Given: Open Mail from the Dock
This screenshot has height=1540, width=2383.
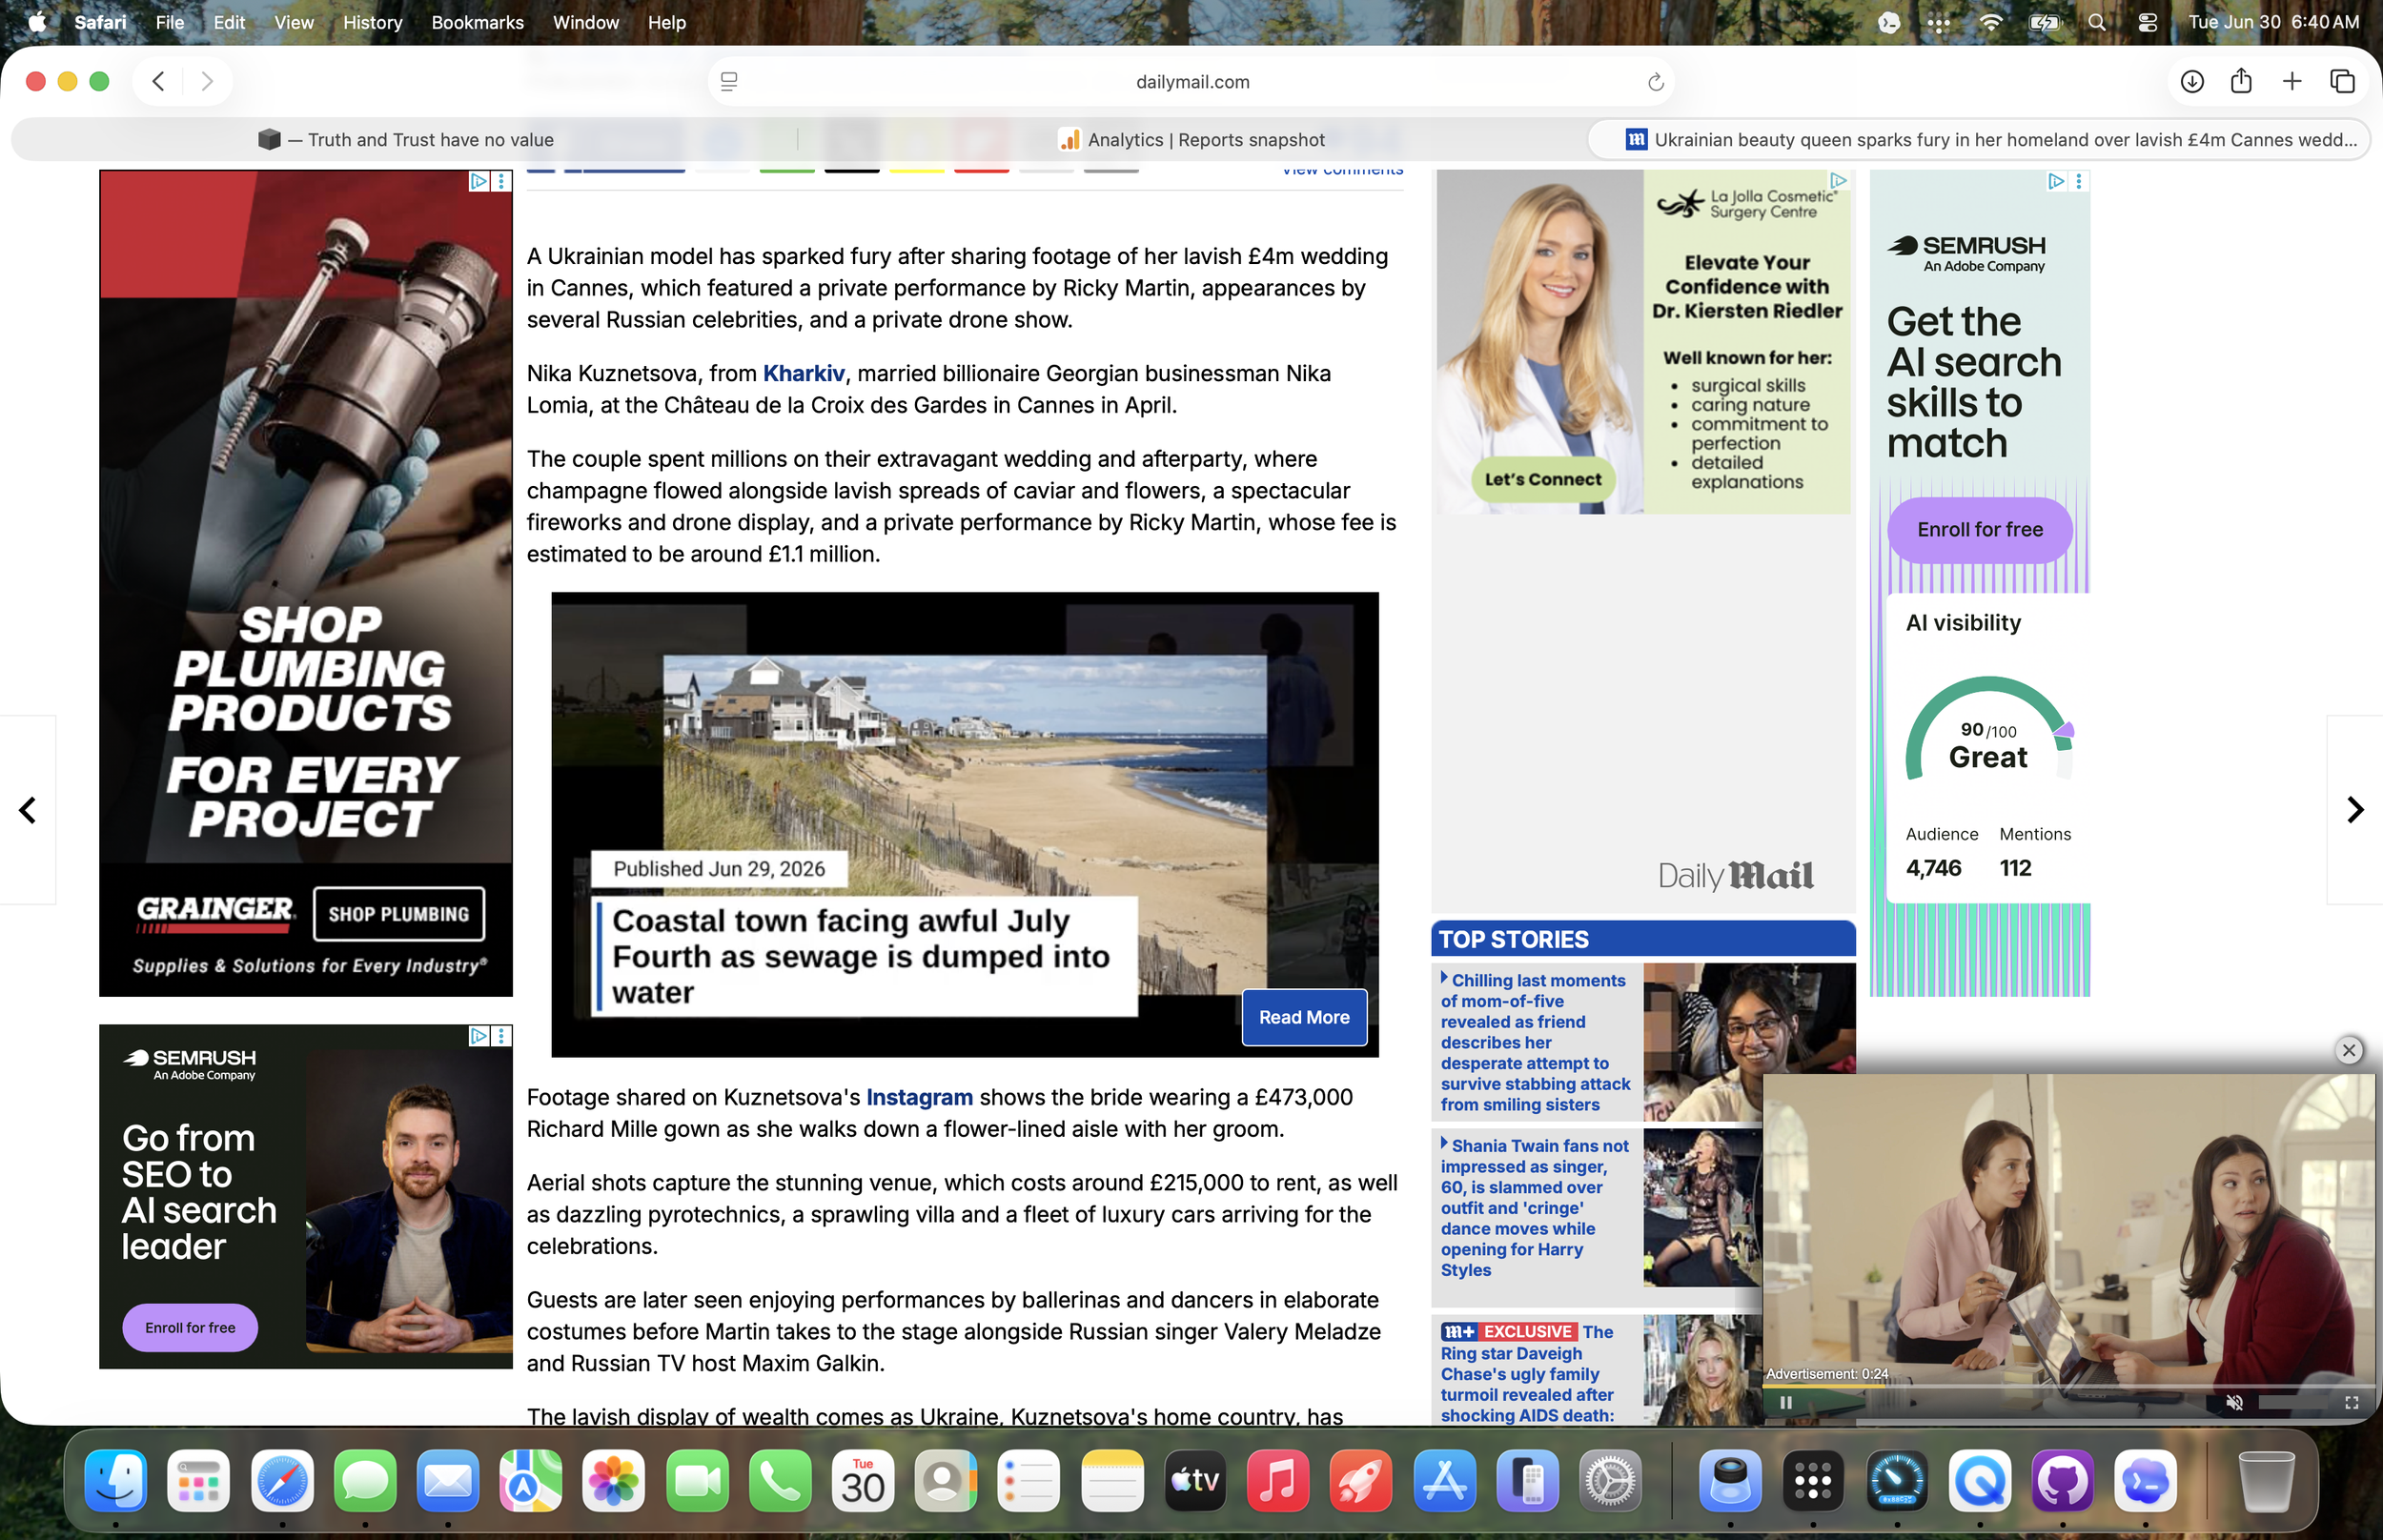Looking at the screenshot, I should pos(448,1481).
